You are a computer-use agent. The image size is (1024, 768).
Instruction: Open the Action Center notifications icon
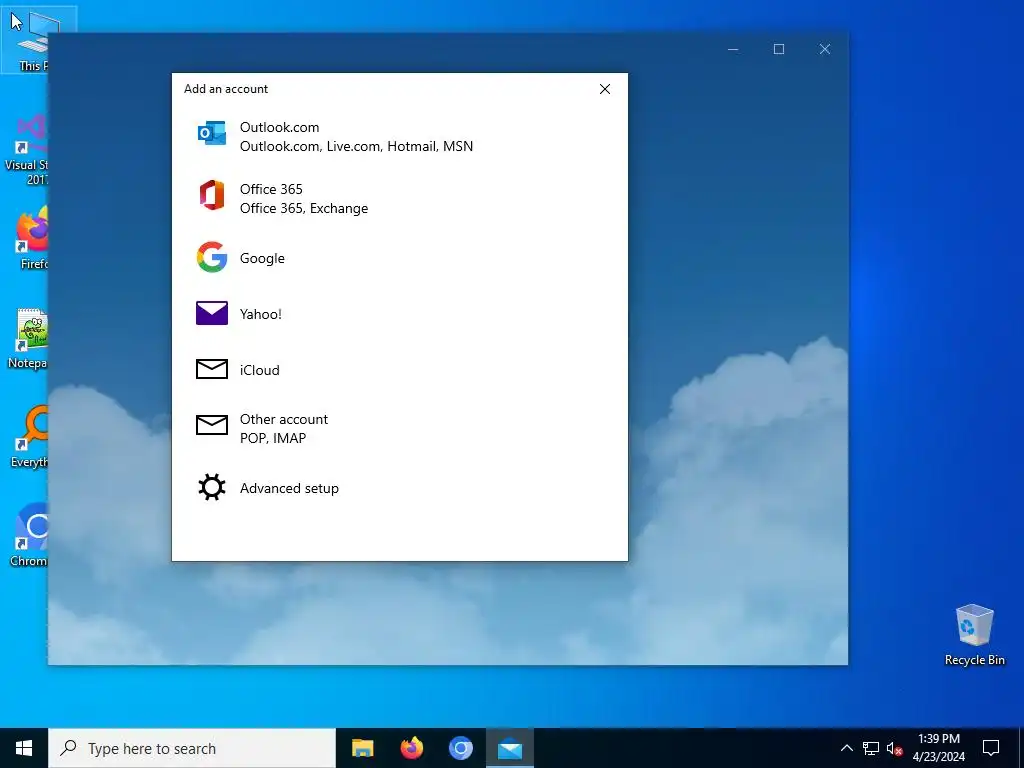[x=991, y=748]
